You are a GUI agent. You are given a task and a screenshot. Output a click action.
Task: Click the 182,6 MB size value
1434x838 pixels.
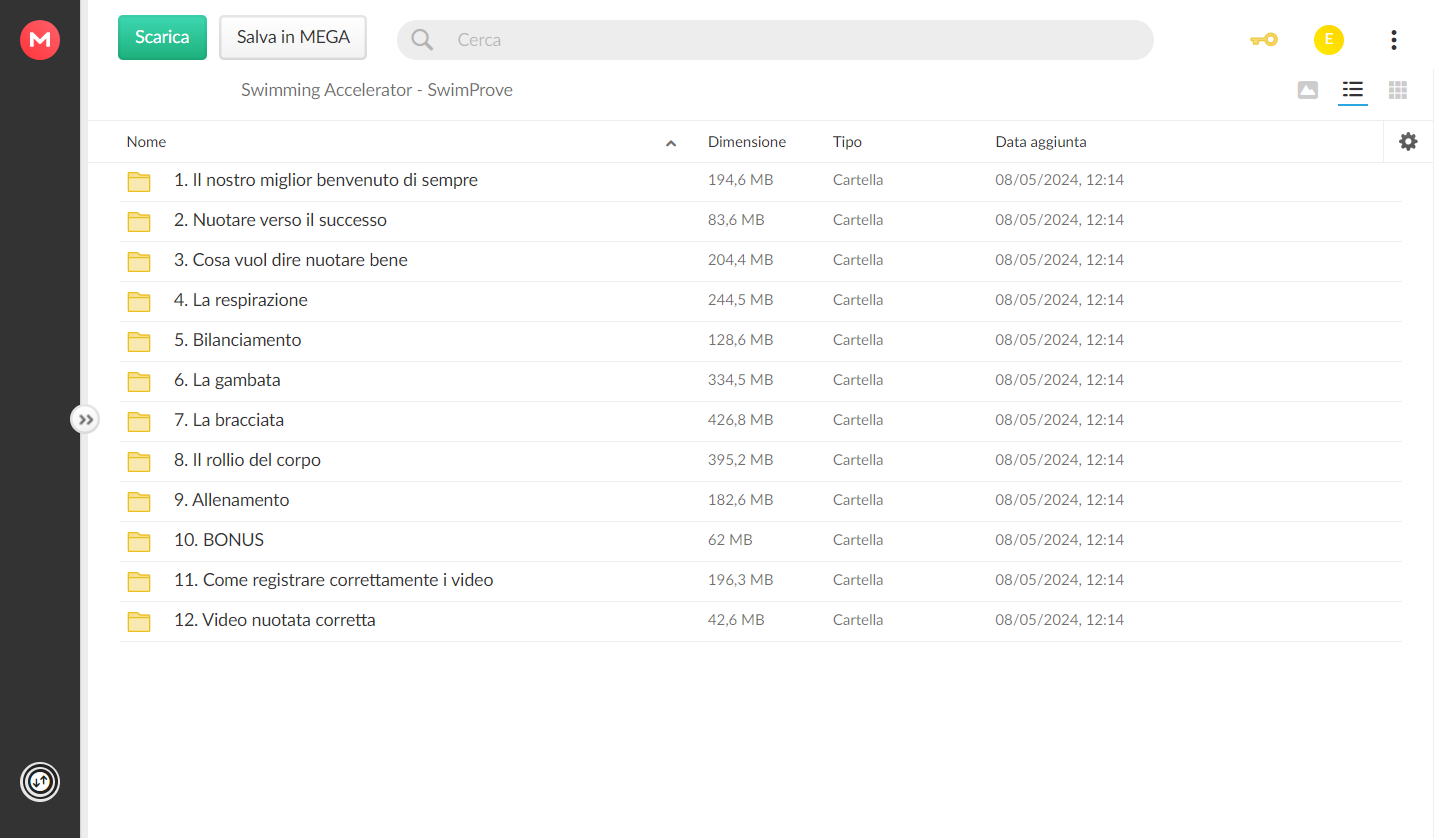(x=740, y=500)
